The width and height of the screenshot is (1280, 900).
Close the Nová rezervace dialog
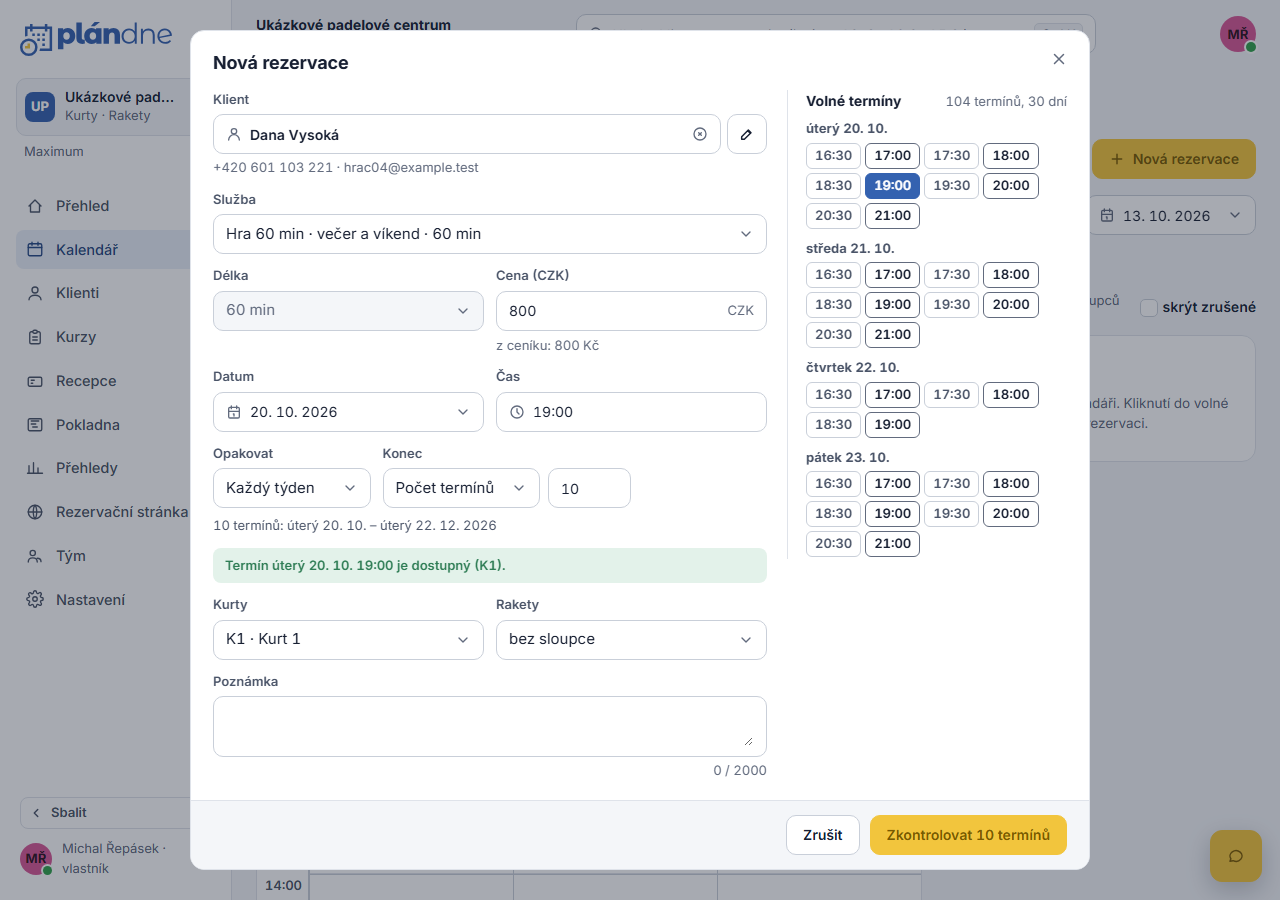coord(1059,59)
